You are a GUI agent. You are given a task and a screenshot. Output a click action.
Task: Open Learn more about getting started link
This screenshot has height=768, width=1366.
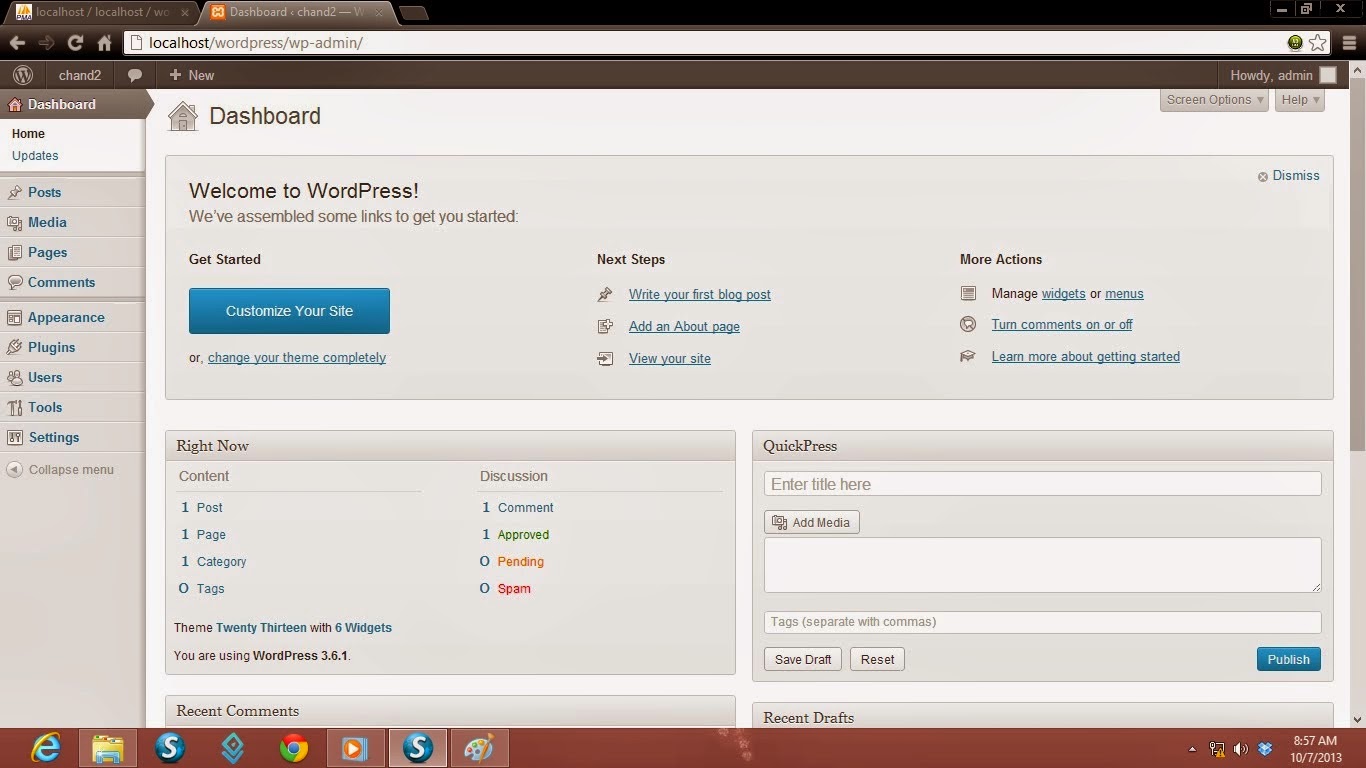1086,356
